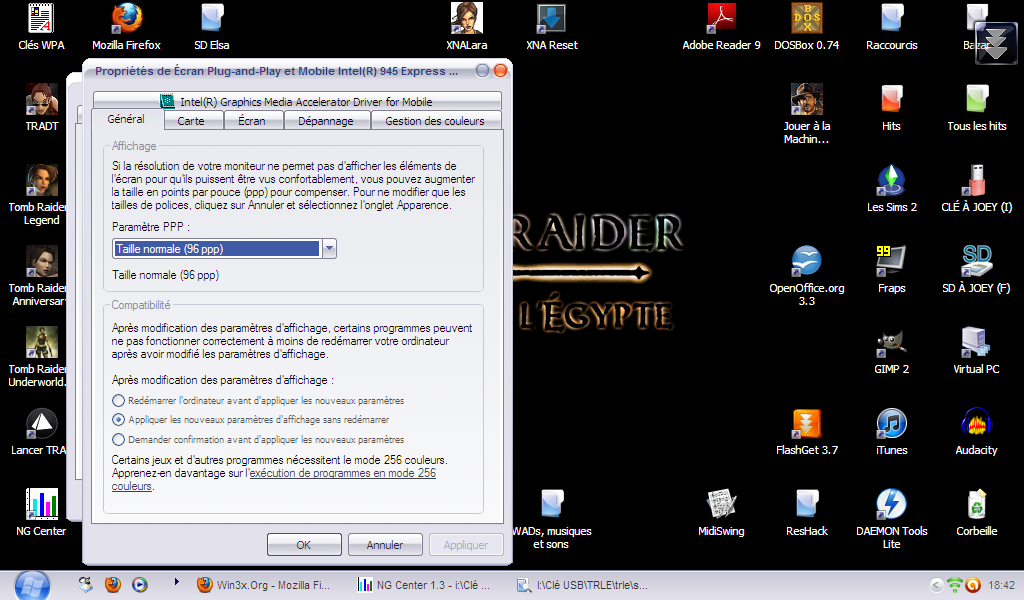The image size is (1024, 600).
Task: Select 'Appliquer les nouveaux paramètres sans redémarrer' option
Action: click(x=119, y=420)
